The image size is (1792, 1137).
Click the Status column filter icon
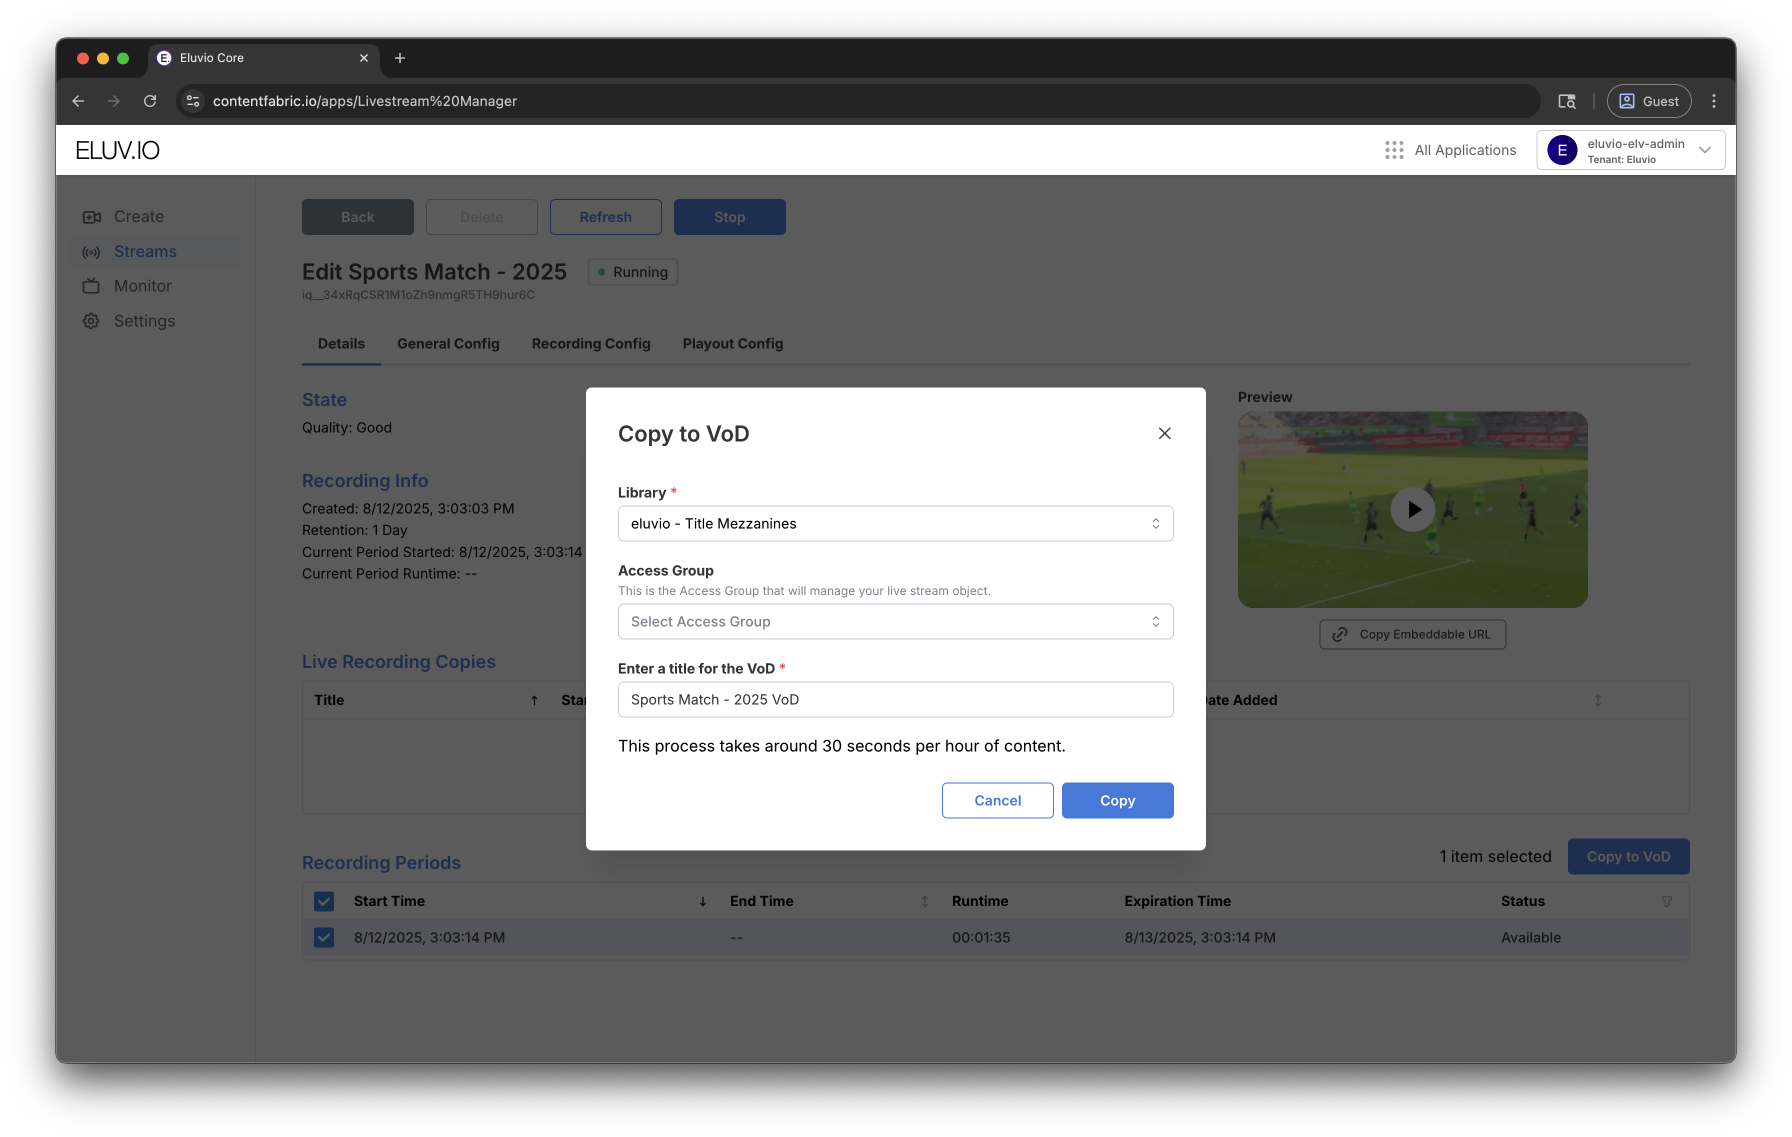[x=1666, y=901]
